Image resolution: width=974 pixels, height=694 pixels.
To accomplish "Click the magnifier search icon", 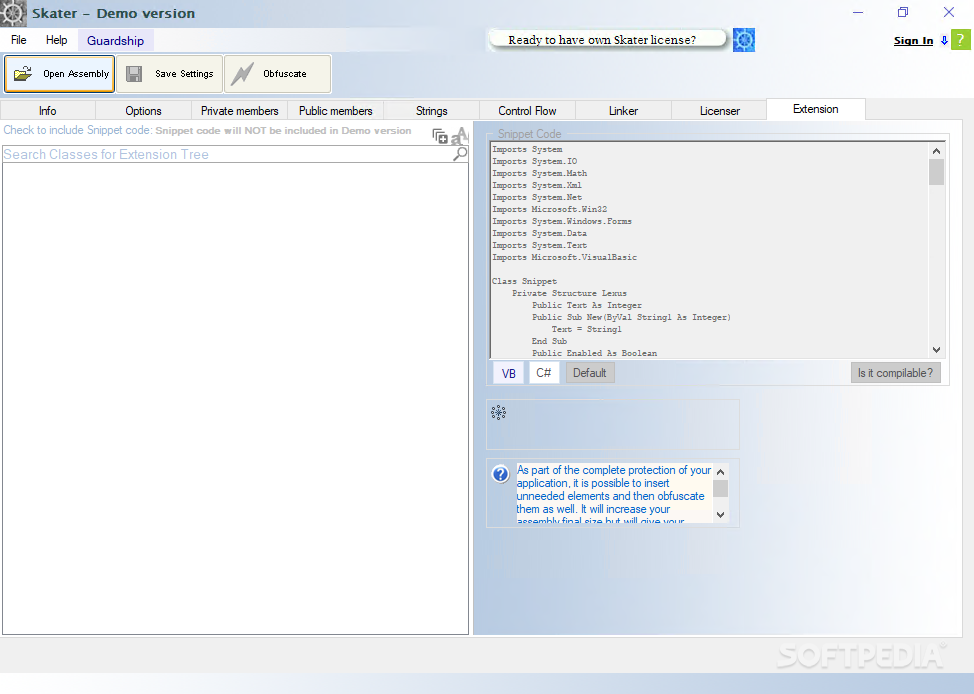I will [460, 153].
